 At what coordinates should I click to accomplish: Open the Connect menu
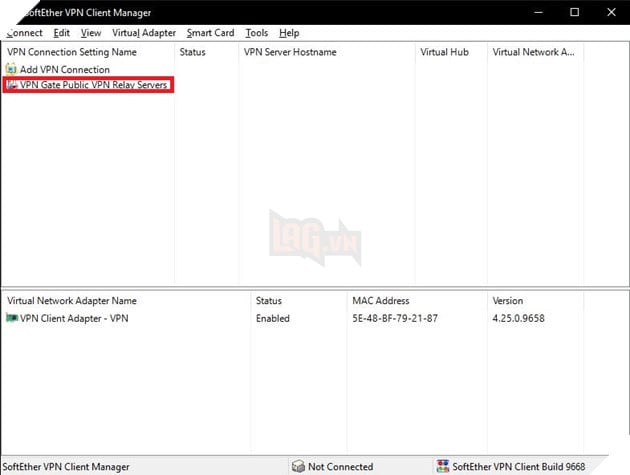24,33
